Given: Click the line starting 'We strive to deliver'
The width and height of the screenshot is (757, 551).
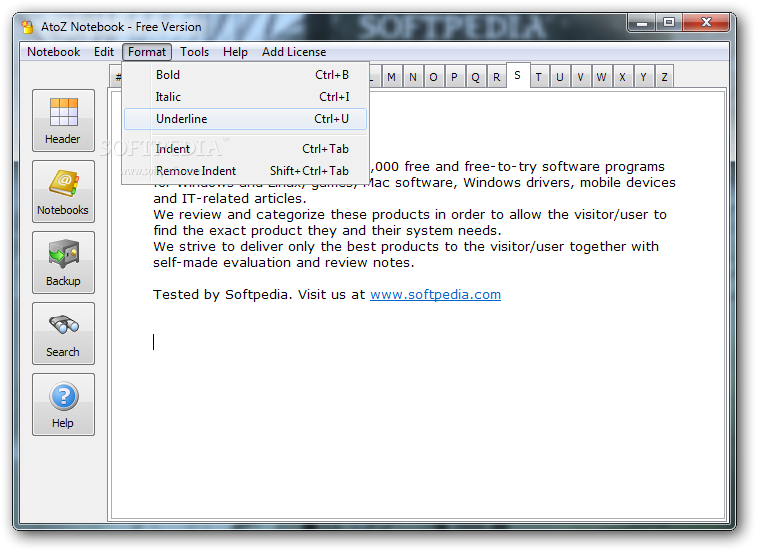Looking at the screenshot, I should pos(406,247).
